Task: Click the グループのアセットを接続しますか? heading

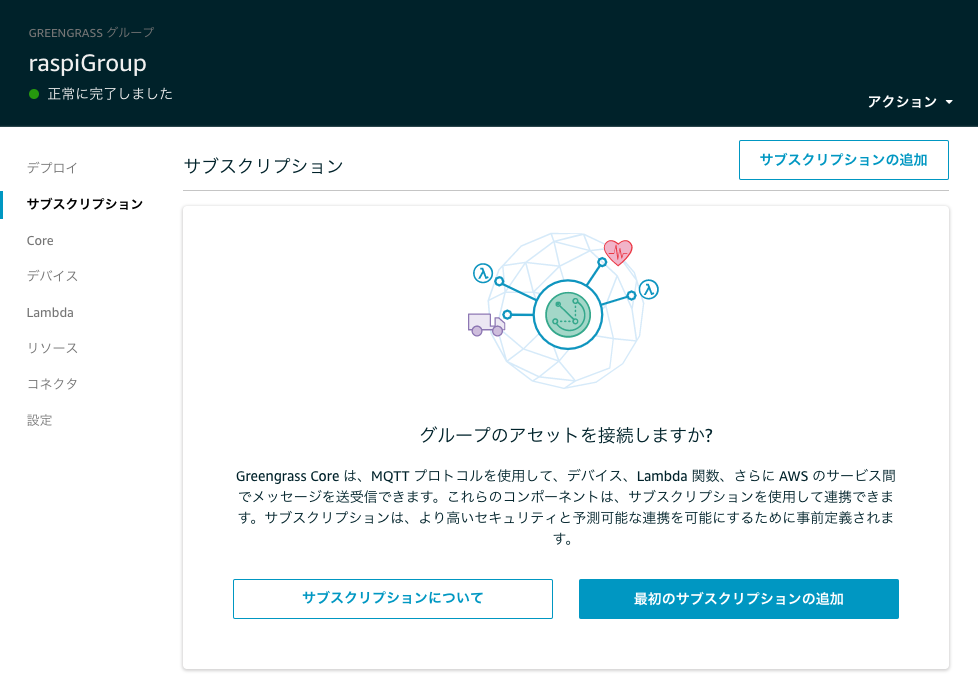Action: click(566, 435)
